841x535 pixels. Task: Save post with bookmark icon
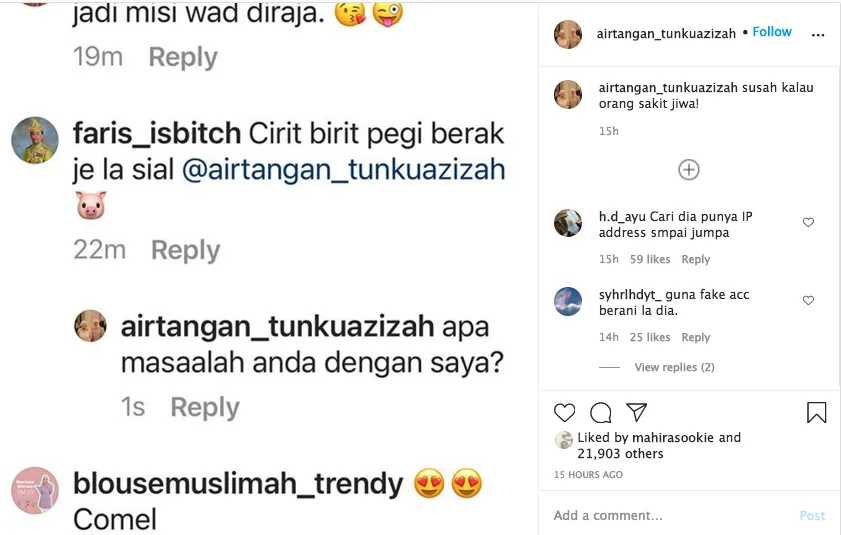(816, 413)
